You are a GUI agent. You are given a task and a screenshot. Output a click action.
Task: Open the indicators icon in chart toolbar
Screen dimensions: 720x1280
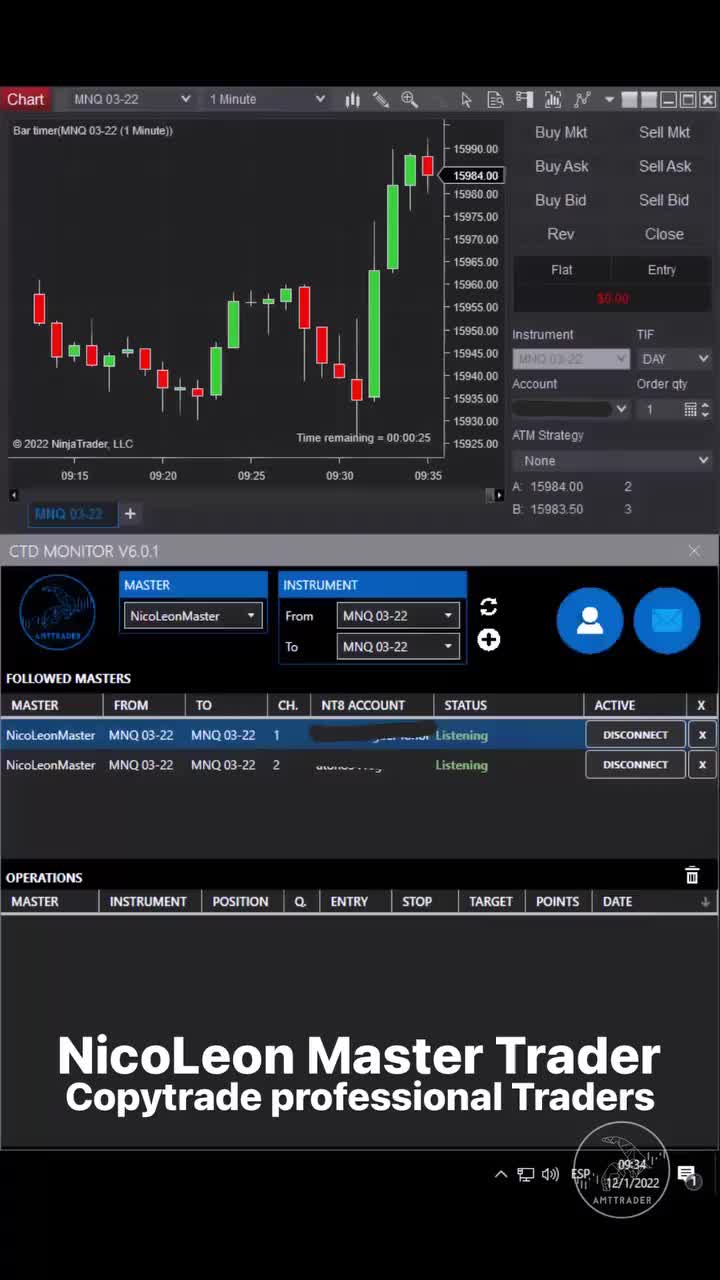coord(553,99)
